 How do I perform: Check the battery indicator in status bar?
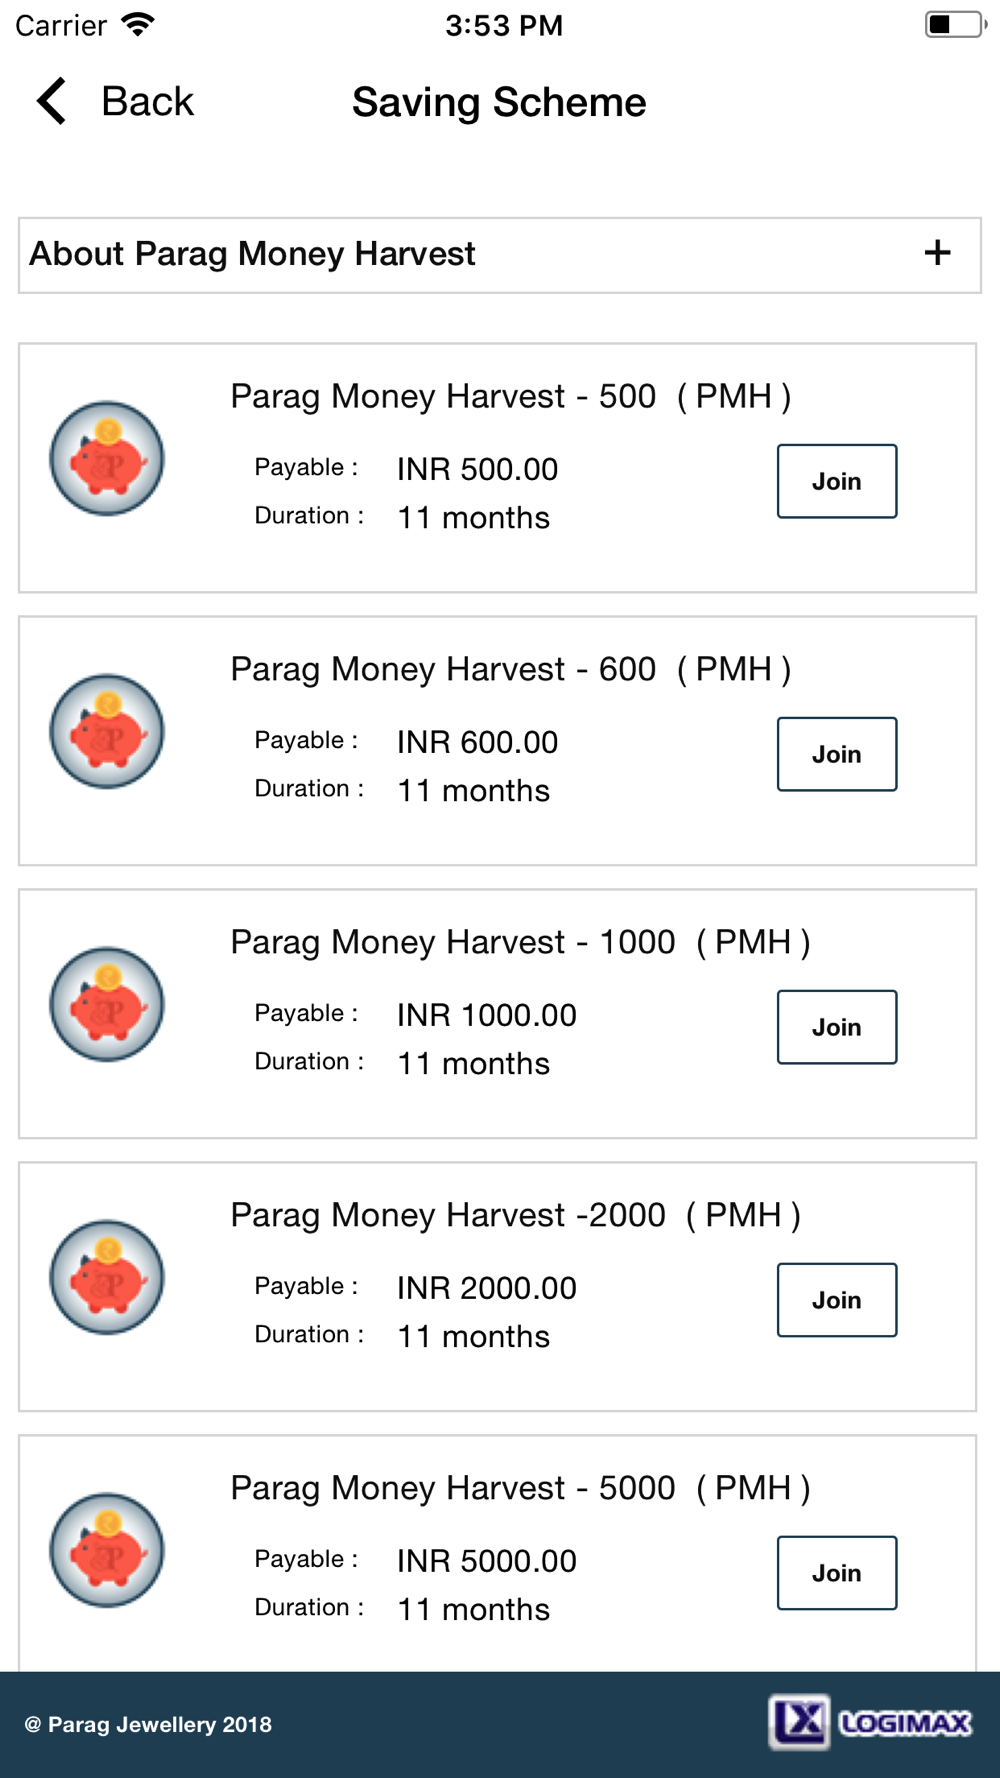955,24
